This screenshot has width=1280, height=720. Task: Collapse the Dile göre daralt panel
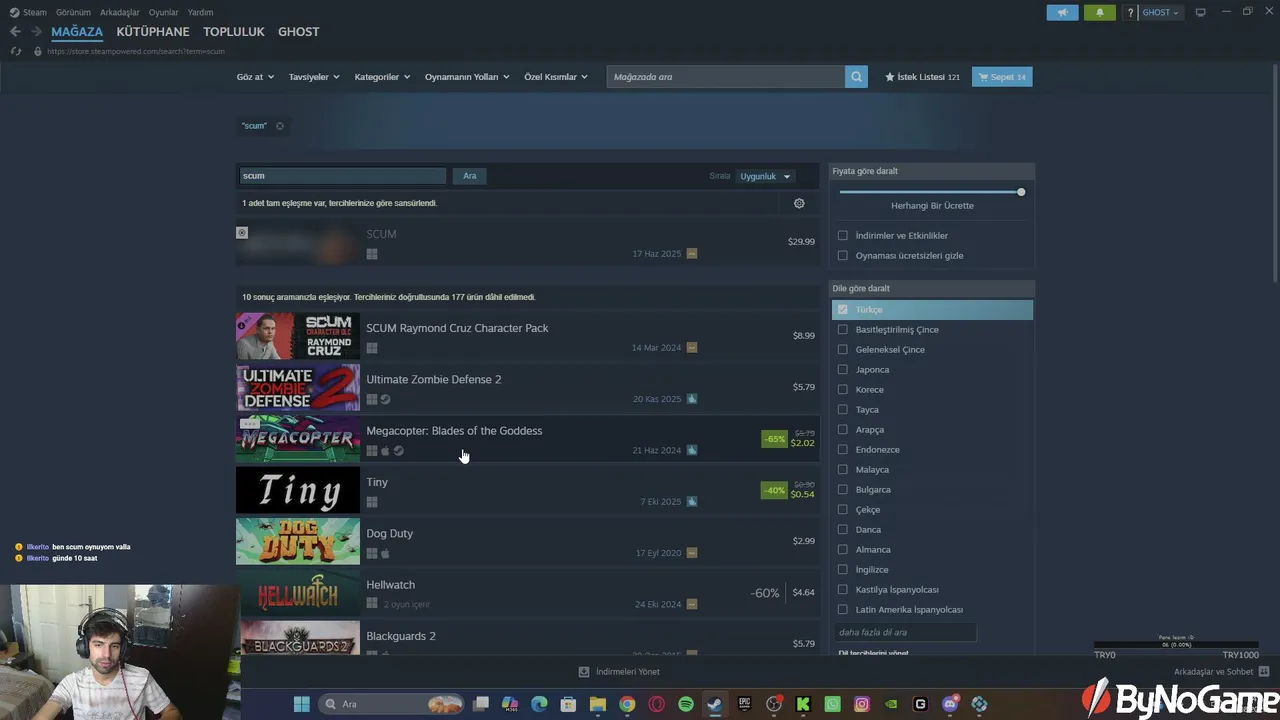click(x=932, y=288)
